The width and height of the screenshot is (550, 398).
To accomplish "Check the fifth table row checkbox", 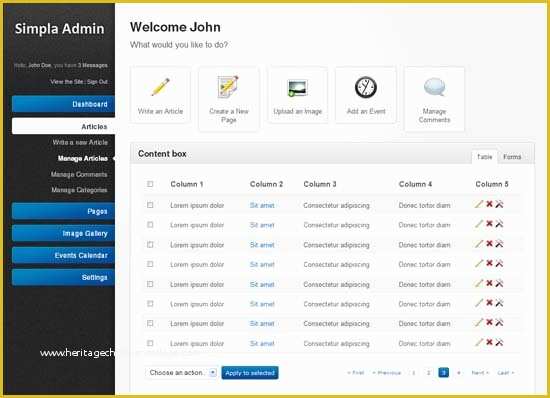I will [150, 284].
